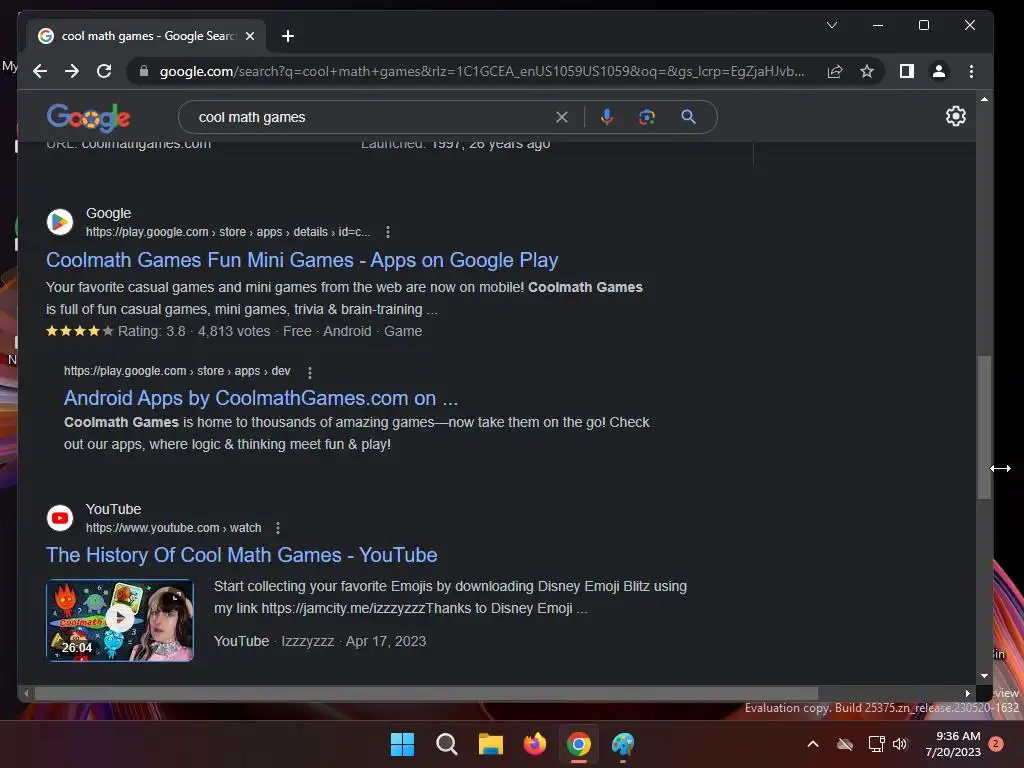Open network status tray icon
The width and height of the screenshot is (1024, 768).
tap(876, 744)
